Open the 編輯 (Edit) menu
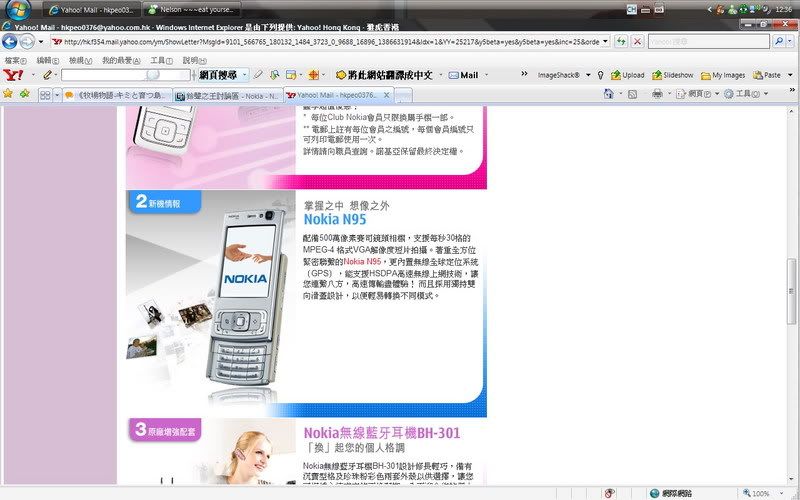 (x=47, y=60)
